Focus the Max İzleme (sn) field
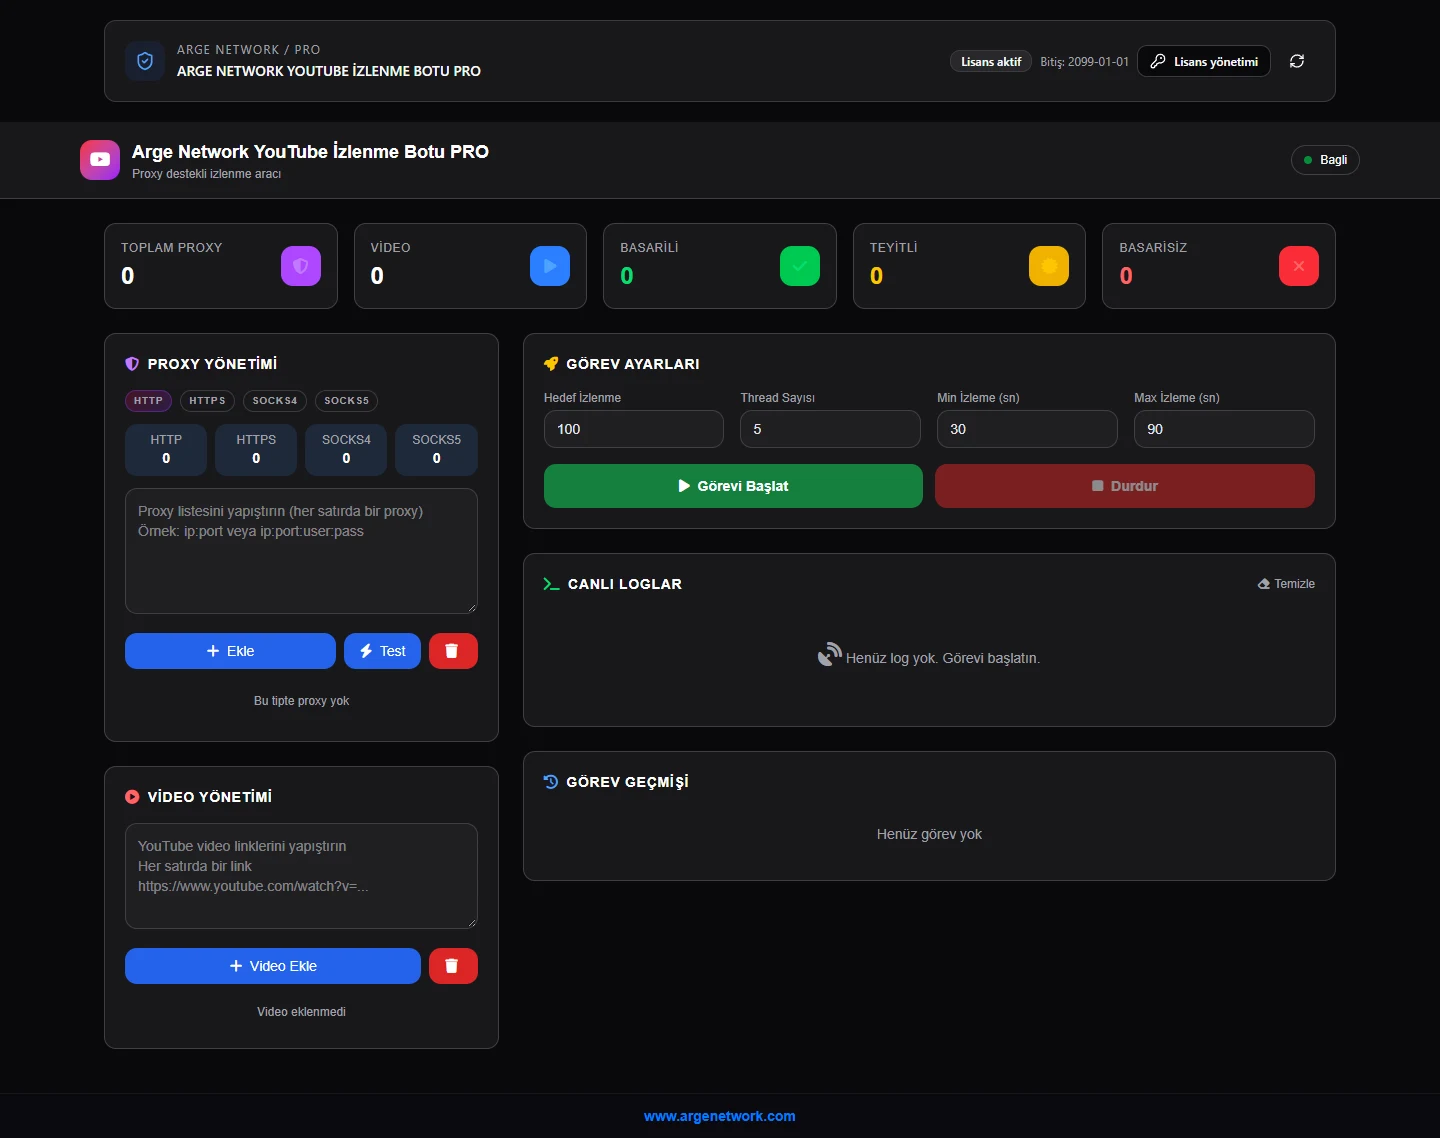This screenshot has height=1138, width=1440. pyautogui.click(x=1224, y=429)
